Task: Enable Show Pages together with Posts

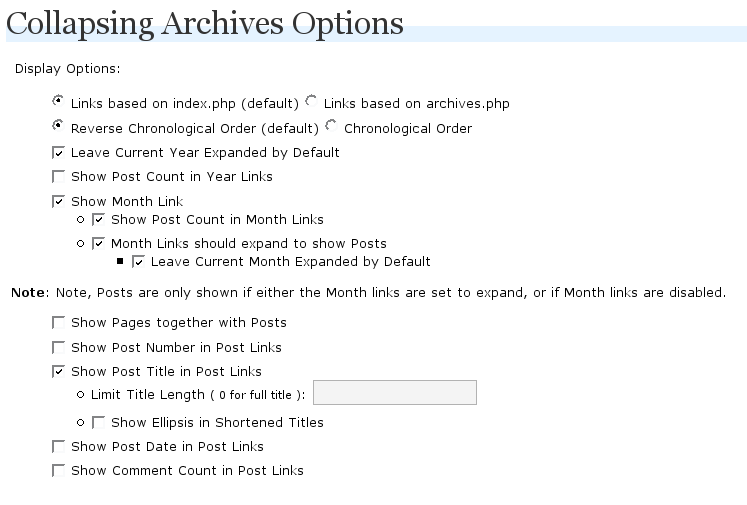Action: pos(58,323)
